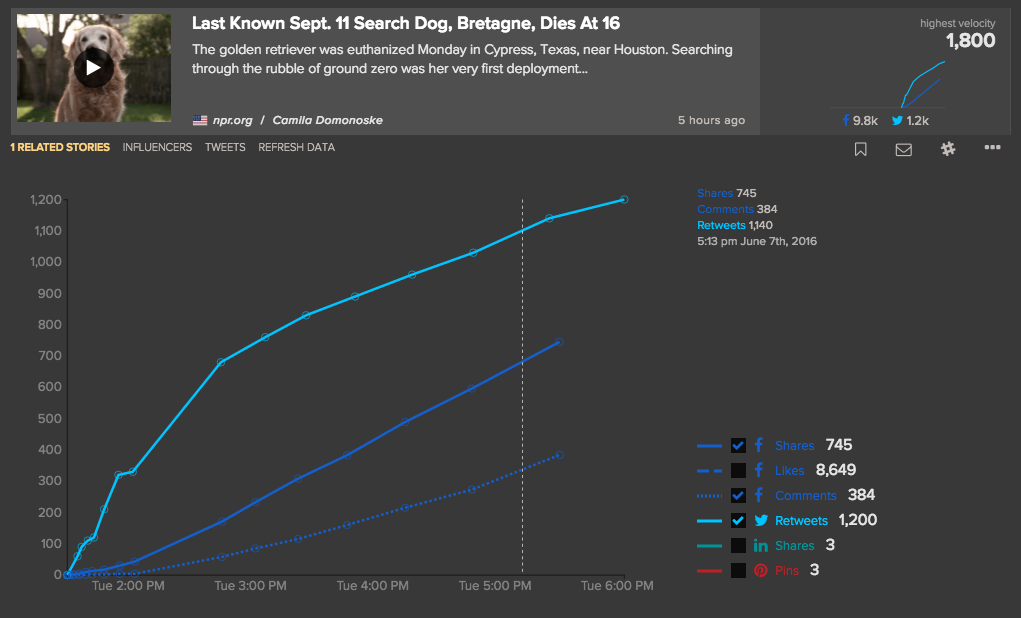This screenshot has width=1021, height=618.
Task: Click the gear settings icon
Action: (947, 147)
